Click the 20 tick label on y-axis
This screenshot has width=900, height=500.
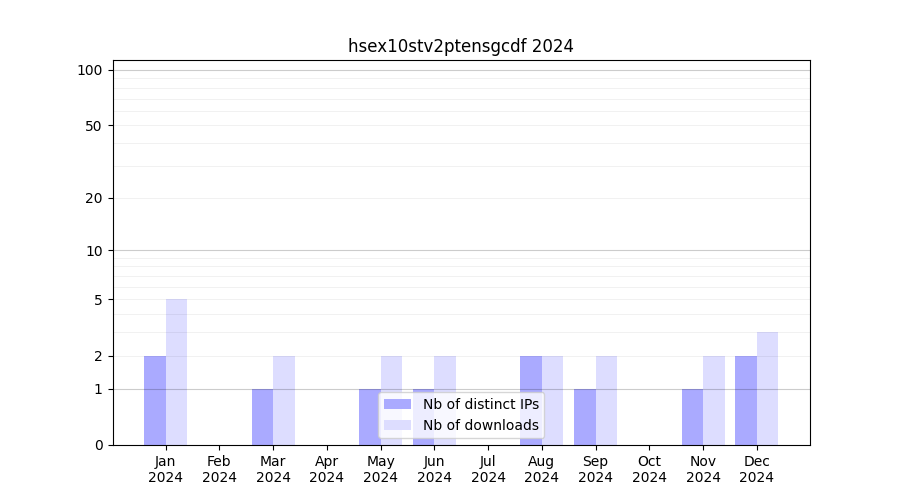(94, 198)
